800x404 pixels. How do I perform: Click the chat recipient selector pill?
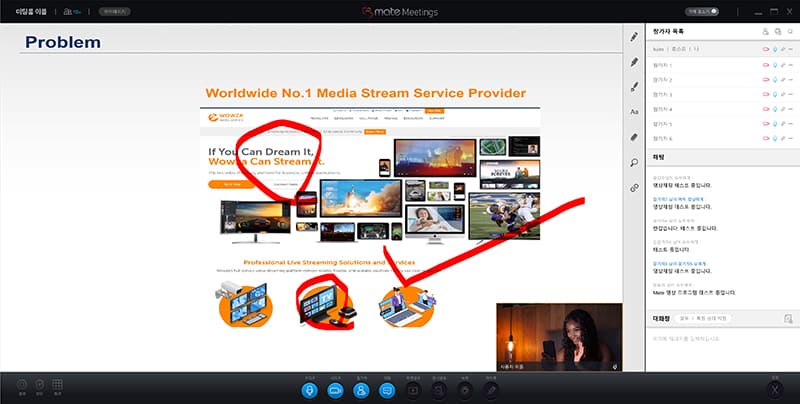(x=703, y=318)
